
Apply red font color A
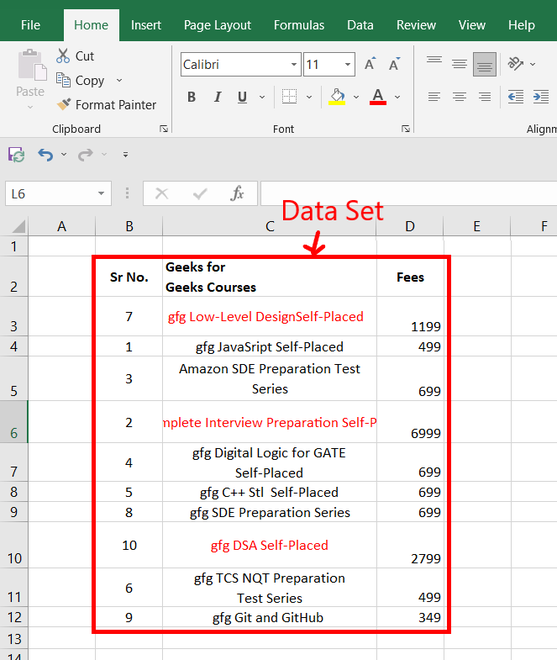coord(378,97)
